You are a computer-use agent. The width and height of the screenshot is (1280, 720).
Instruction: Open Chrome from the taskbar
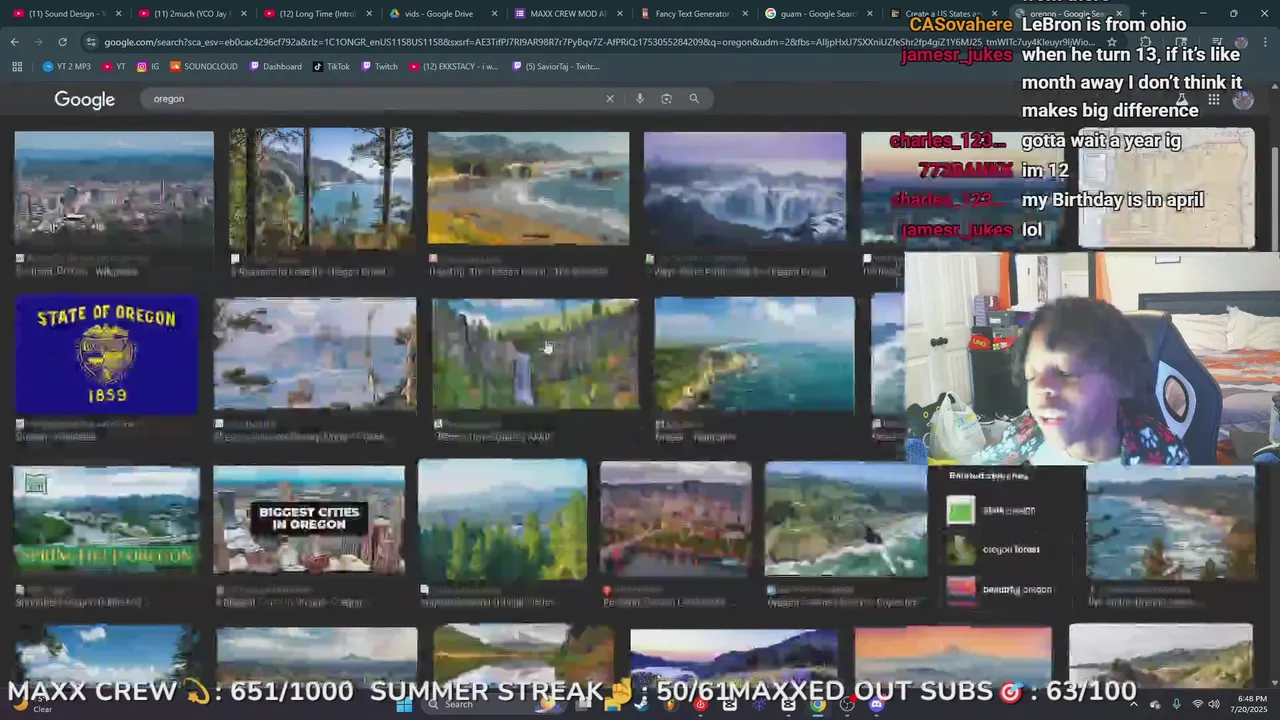tap(818, 705)
